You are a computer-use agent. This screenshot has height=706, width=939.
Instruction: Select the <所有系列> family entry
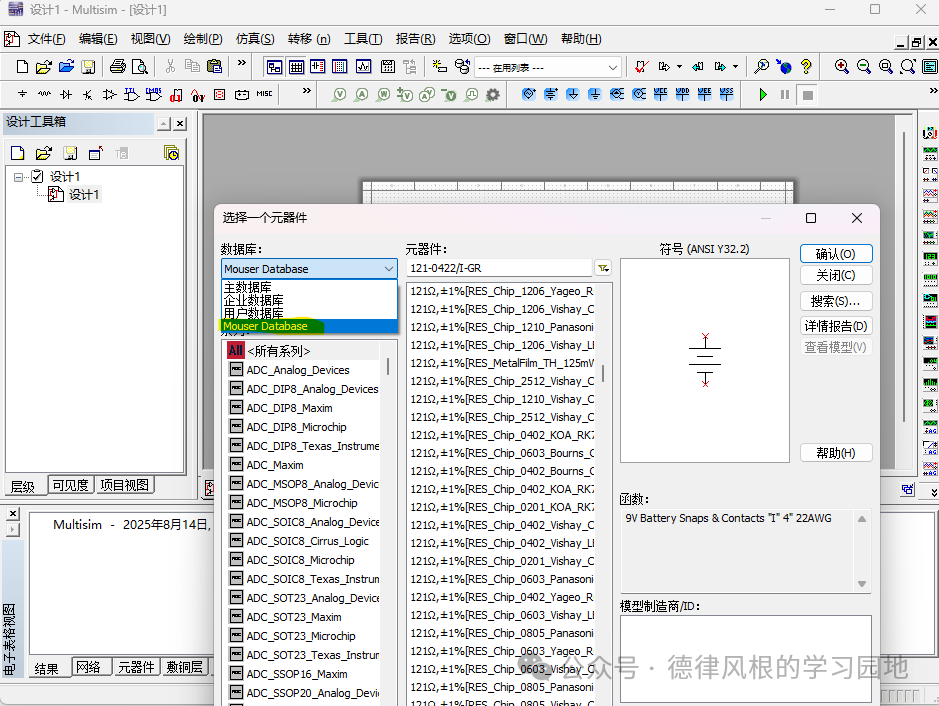click(303, 351)
